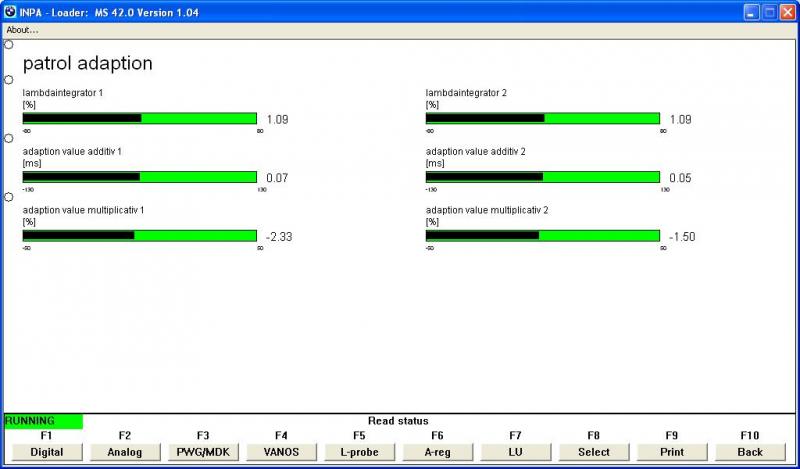Click the F8 Select button
Viewport: 800px width, 469px height.
(x=593, y=452)
